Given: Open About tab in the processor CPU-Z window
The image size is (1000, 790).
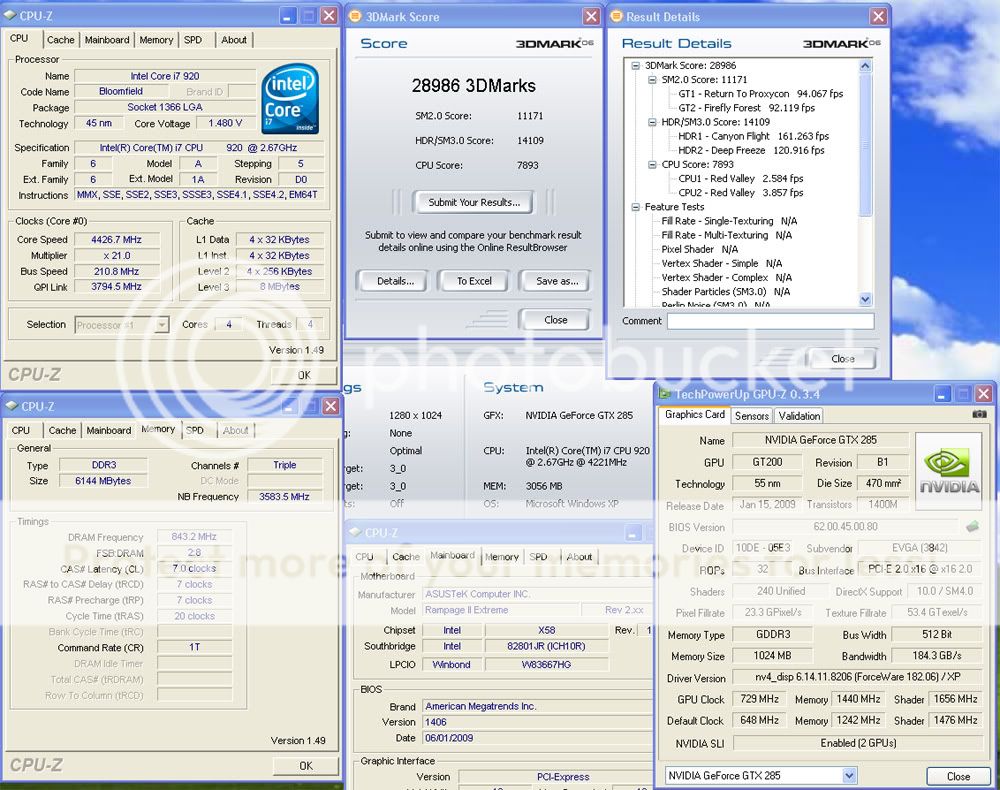Looking at the screenshot, I should click(234, 40).
